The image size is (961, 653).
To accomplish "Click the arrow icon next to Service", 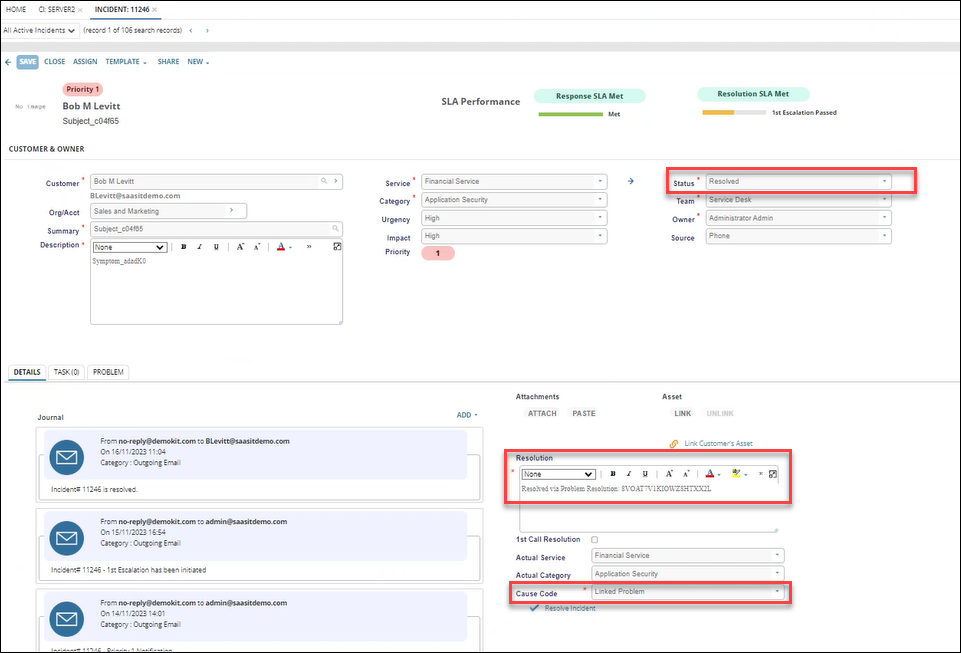I will (631, 182).
